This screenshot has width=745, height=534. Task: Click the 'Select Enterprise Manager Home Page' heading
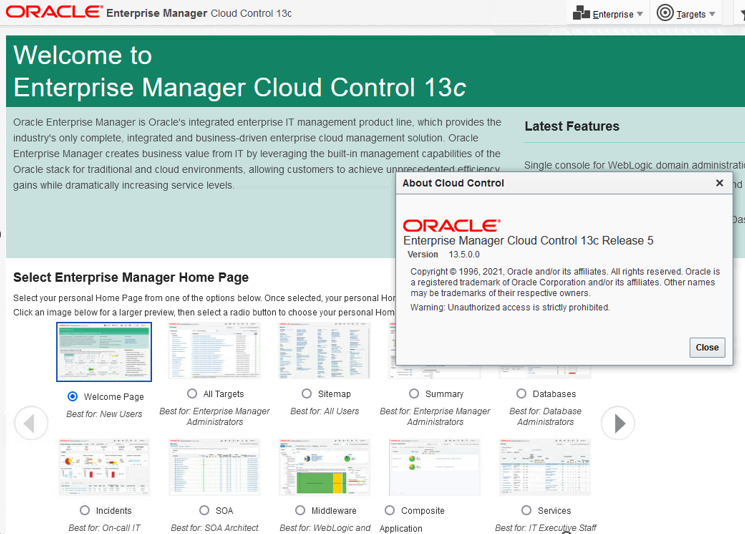coord(131,277)
